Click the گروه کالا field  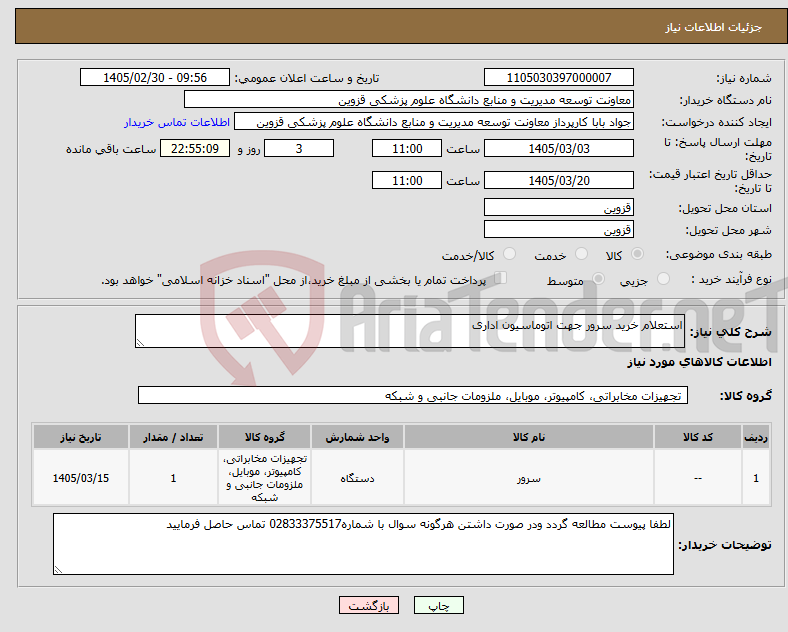[413, 395]
